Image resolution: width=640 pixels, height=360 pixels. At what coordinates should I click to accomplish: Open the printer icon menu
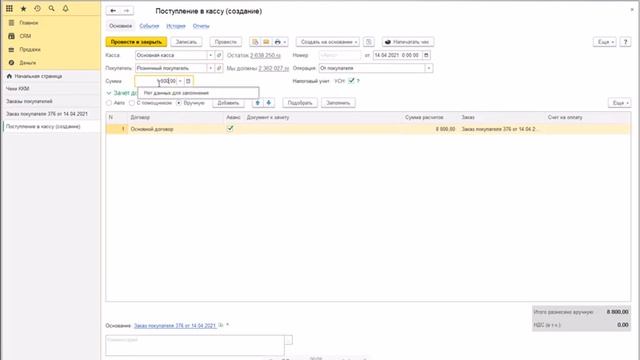pos(280,42)
